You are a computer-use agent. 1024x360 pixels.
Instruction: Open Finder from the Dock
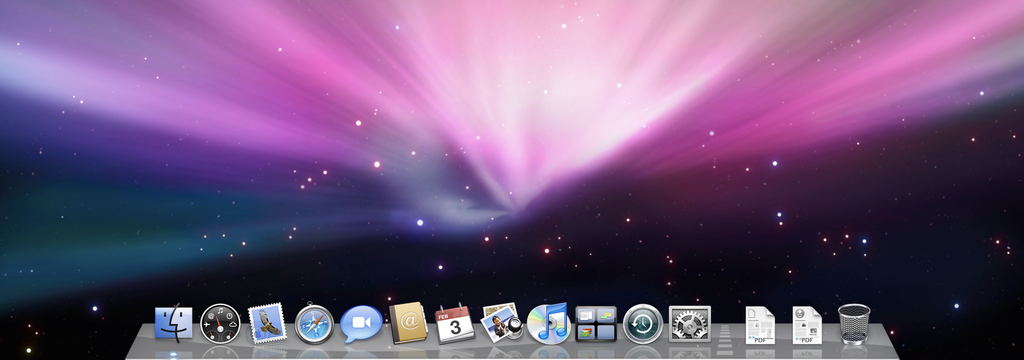174,324
